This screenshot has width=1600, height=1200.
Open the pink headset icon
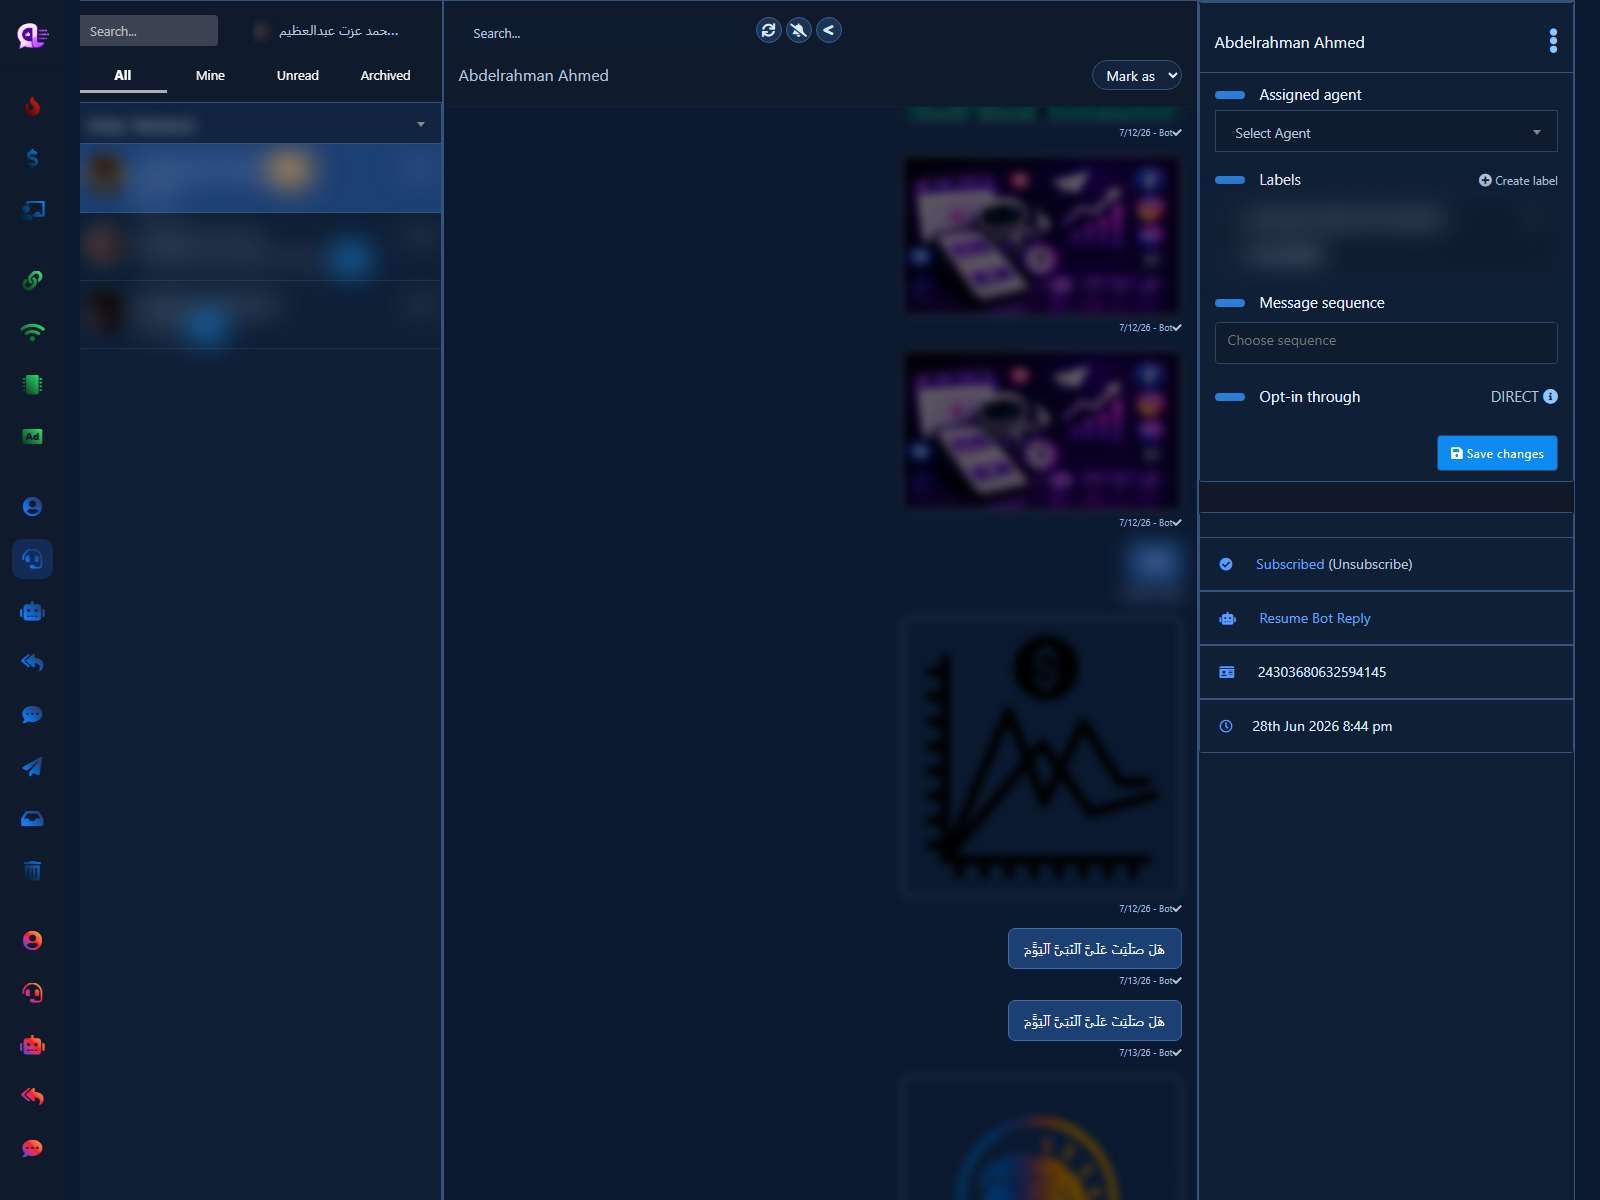click(32, 993)
